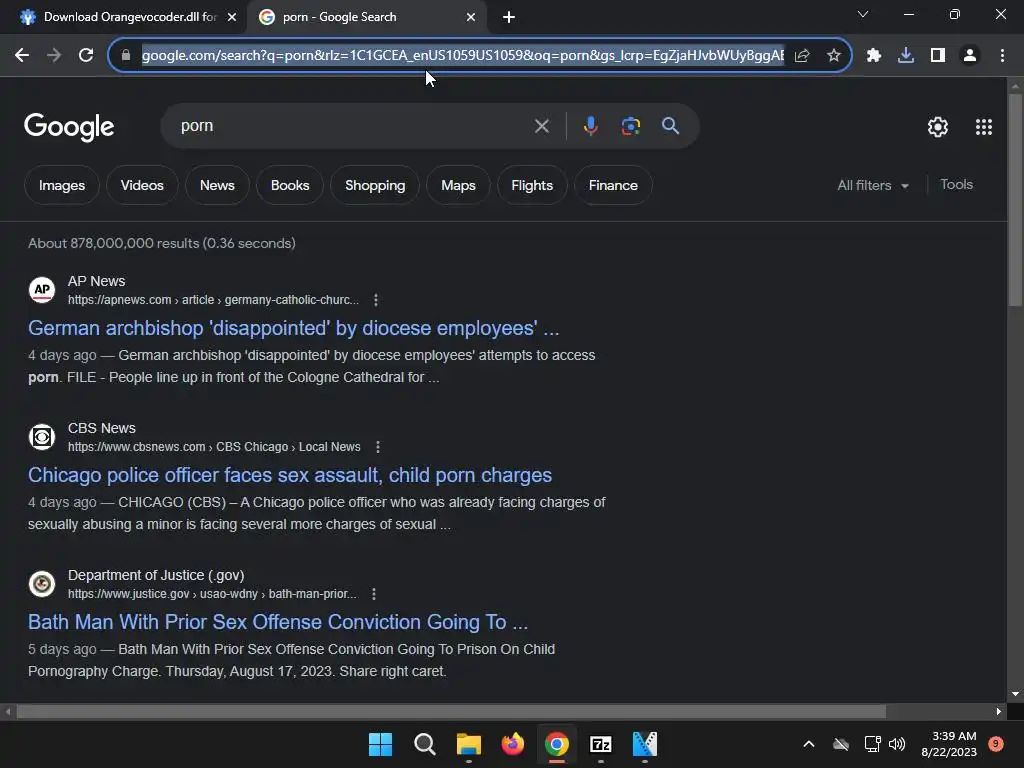The width and height of the screenshot is (1024, 768).
Task: Open Chrome downloads icon
Action: coord(906,56)
